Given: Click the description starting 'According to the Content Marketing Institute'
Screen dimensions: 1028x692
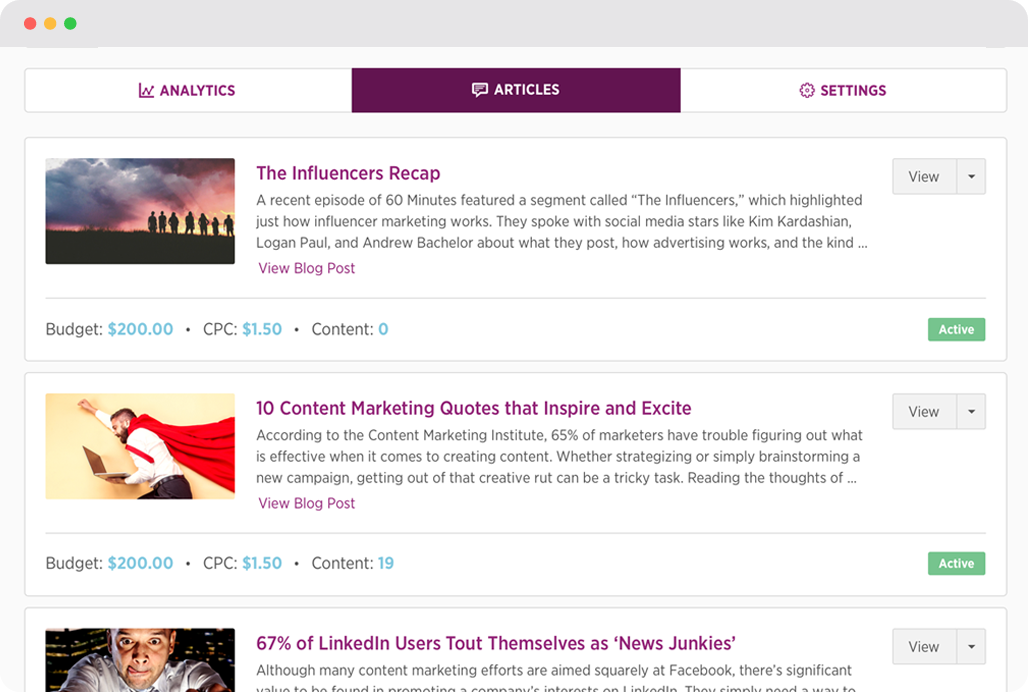Looking at the screenshot, I should pyautogui.click(x=559, y=457).
